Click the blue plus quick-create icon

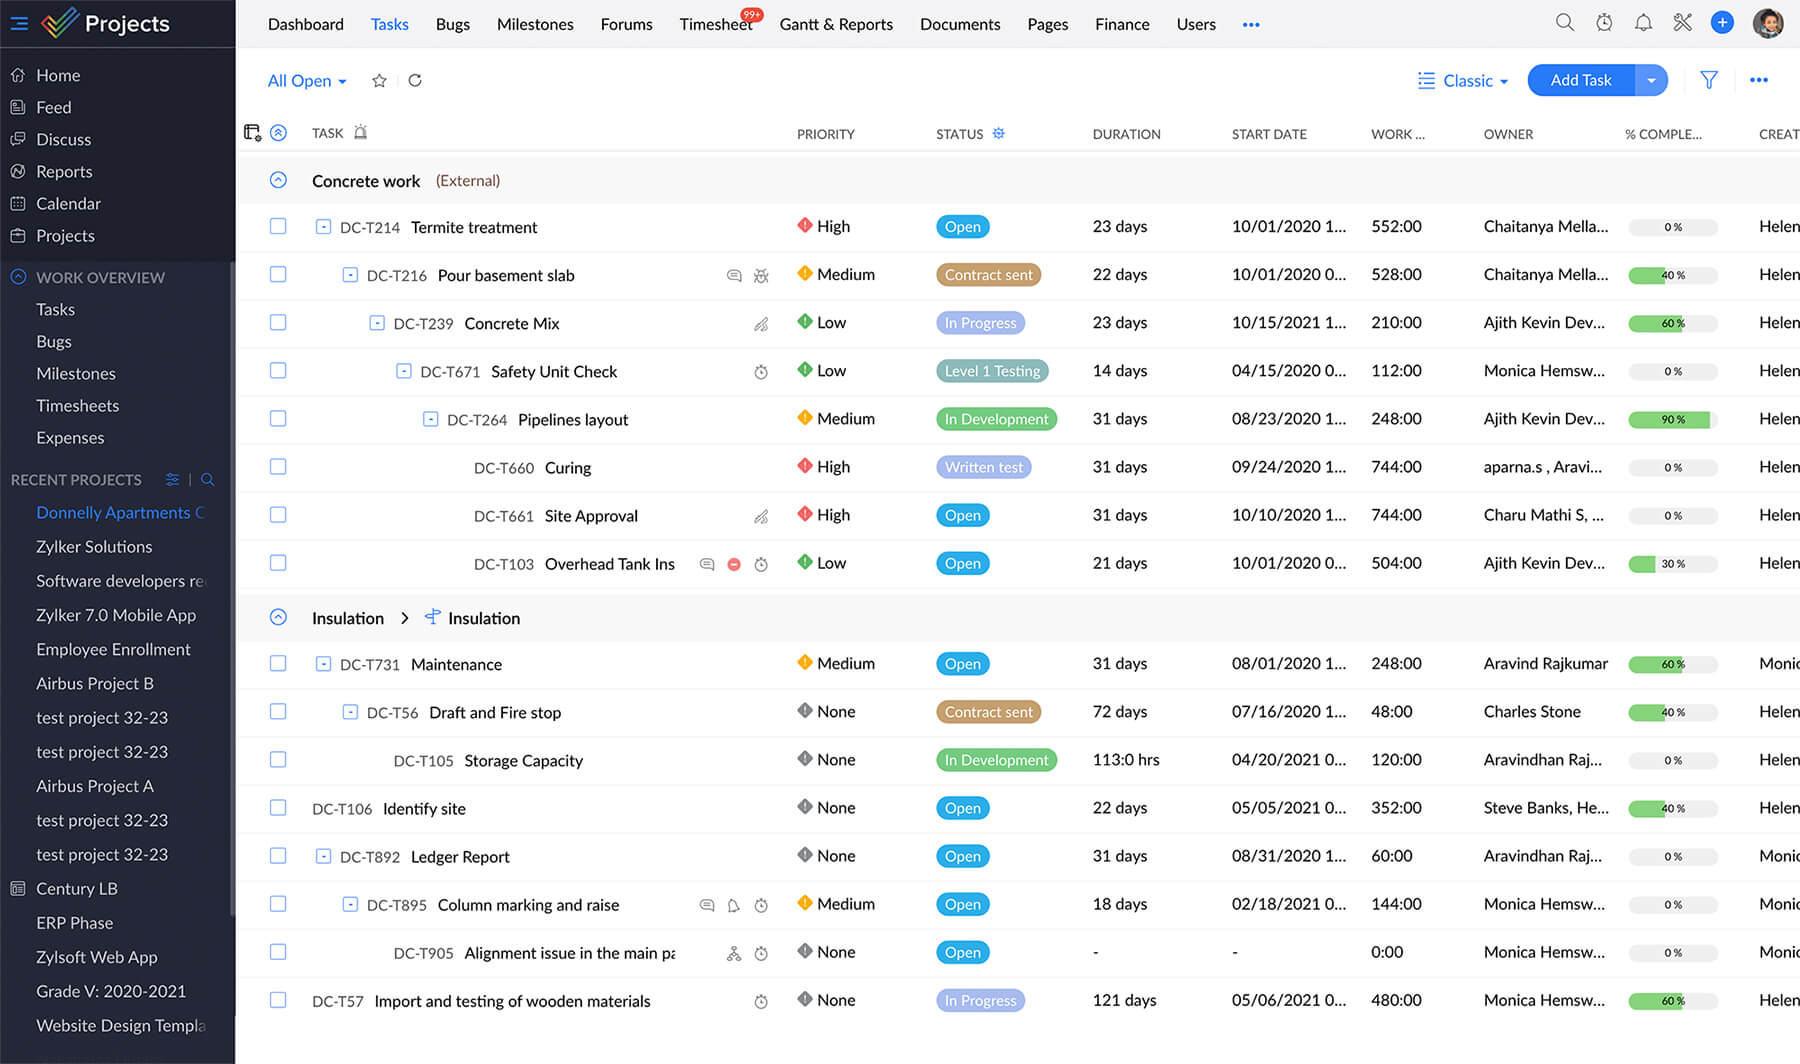tap(1722, 23)
